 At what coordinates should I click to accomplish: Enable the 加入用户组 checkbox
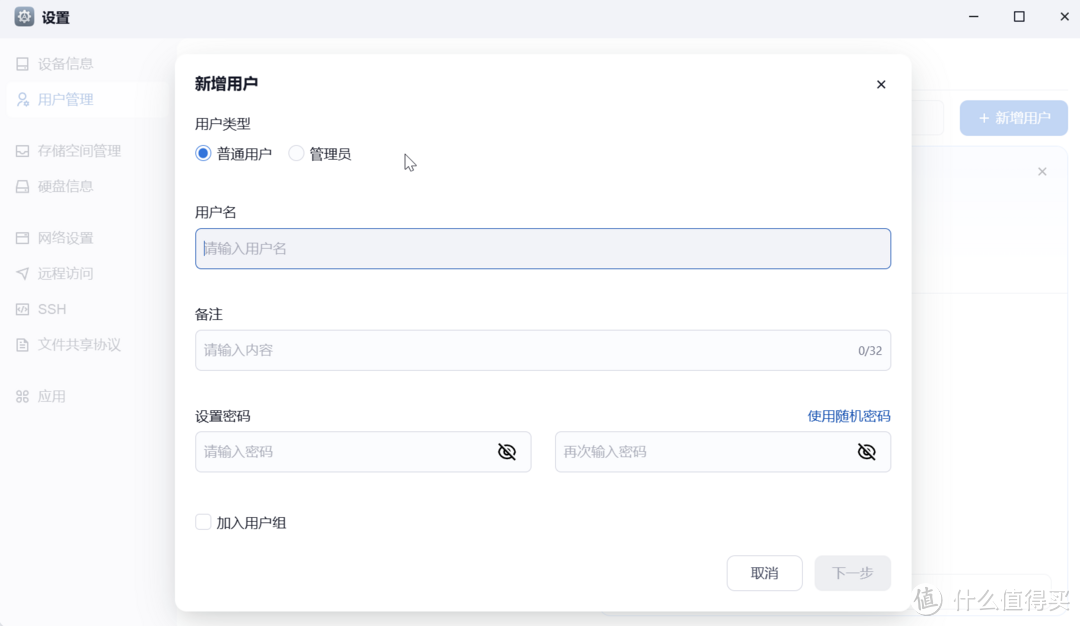point(204,522)
